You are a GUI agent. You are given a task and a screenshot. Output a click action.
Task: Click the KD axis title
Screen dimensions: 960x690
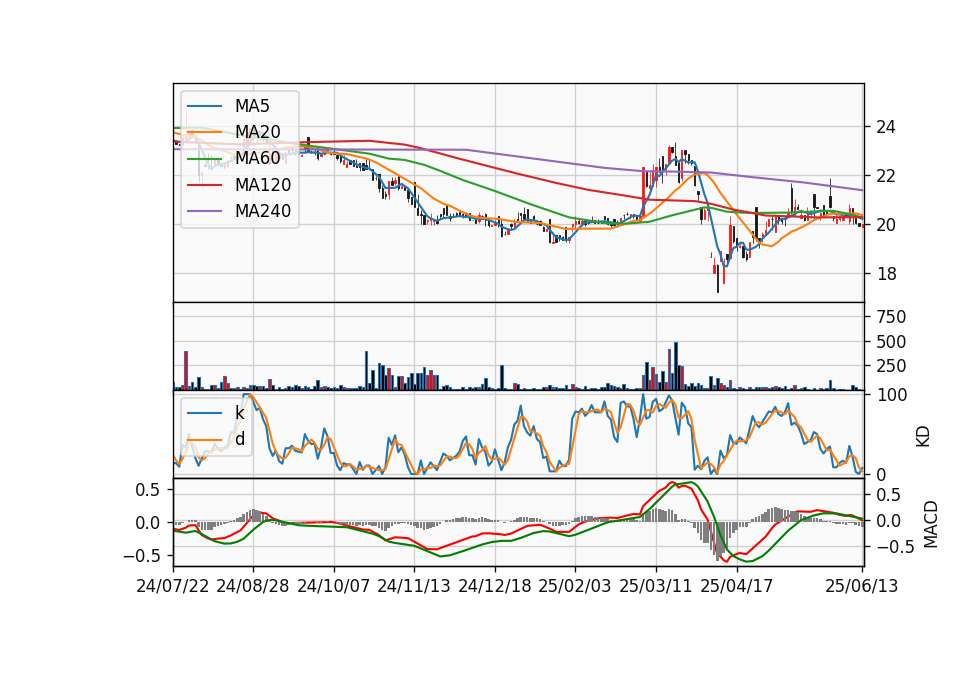923,436
